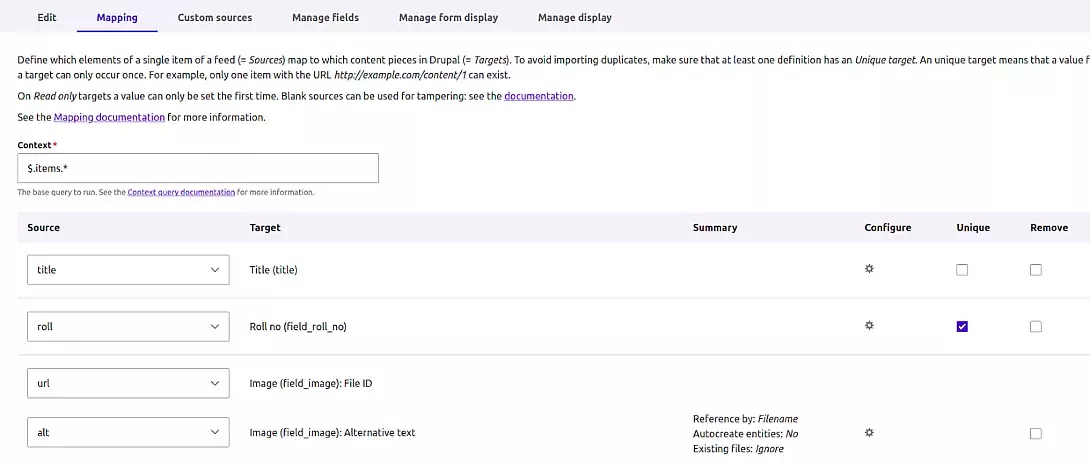Open the Manage form display tab
Image resolution: width=1090 pixels, height=463 pixels.
pos(448,17)
